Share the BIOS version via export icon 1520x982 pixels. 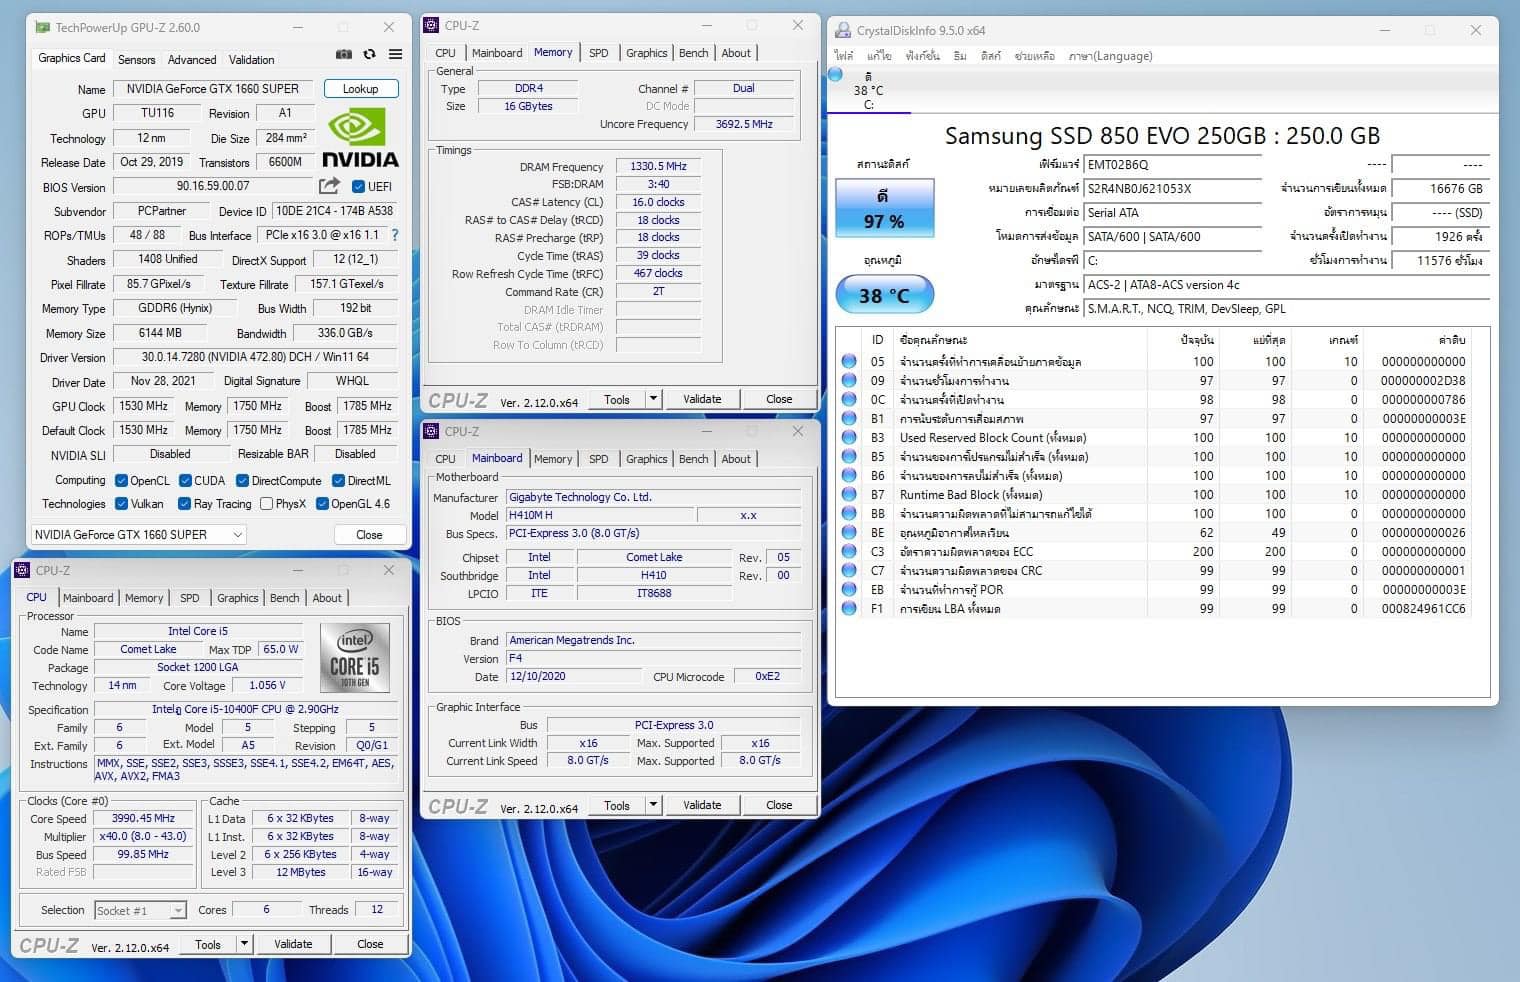(x=329, y=186)
